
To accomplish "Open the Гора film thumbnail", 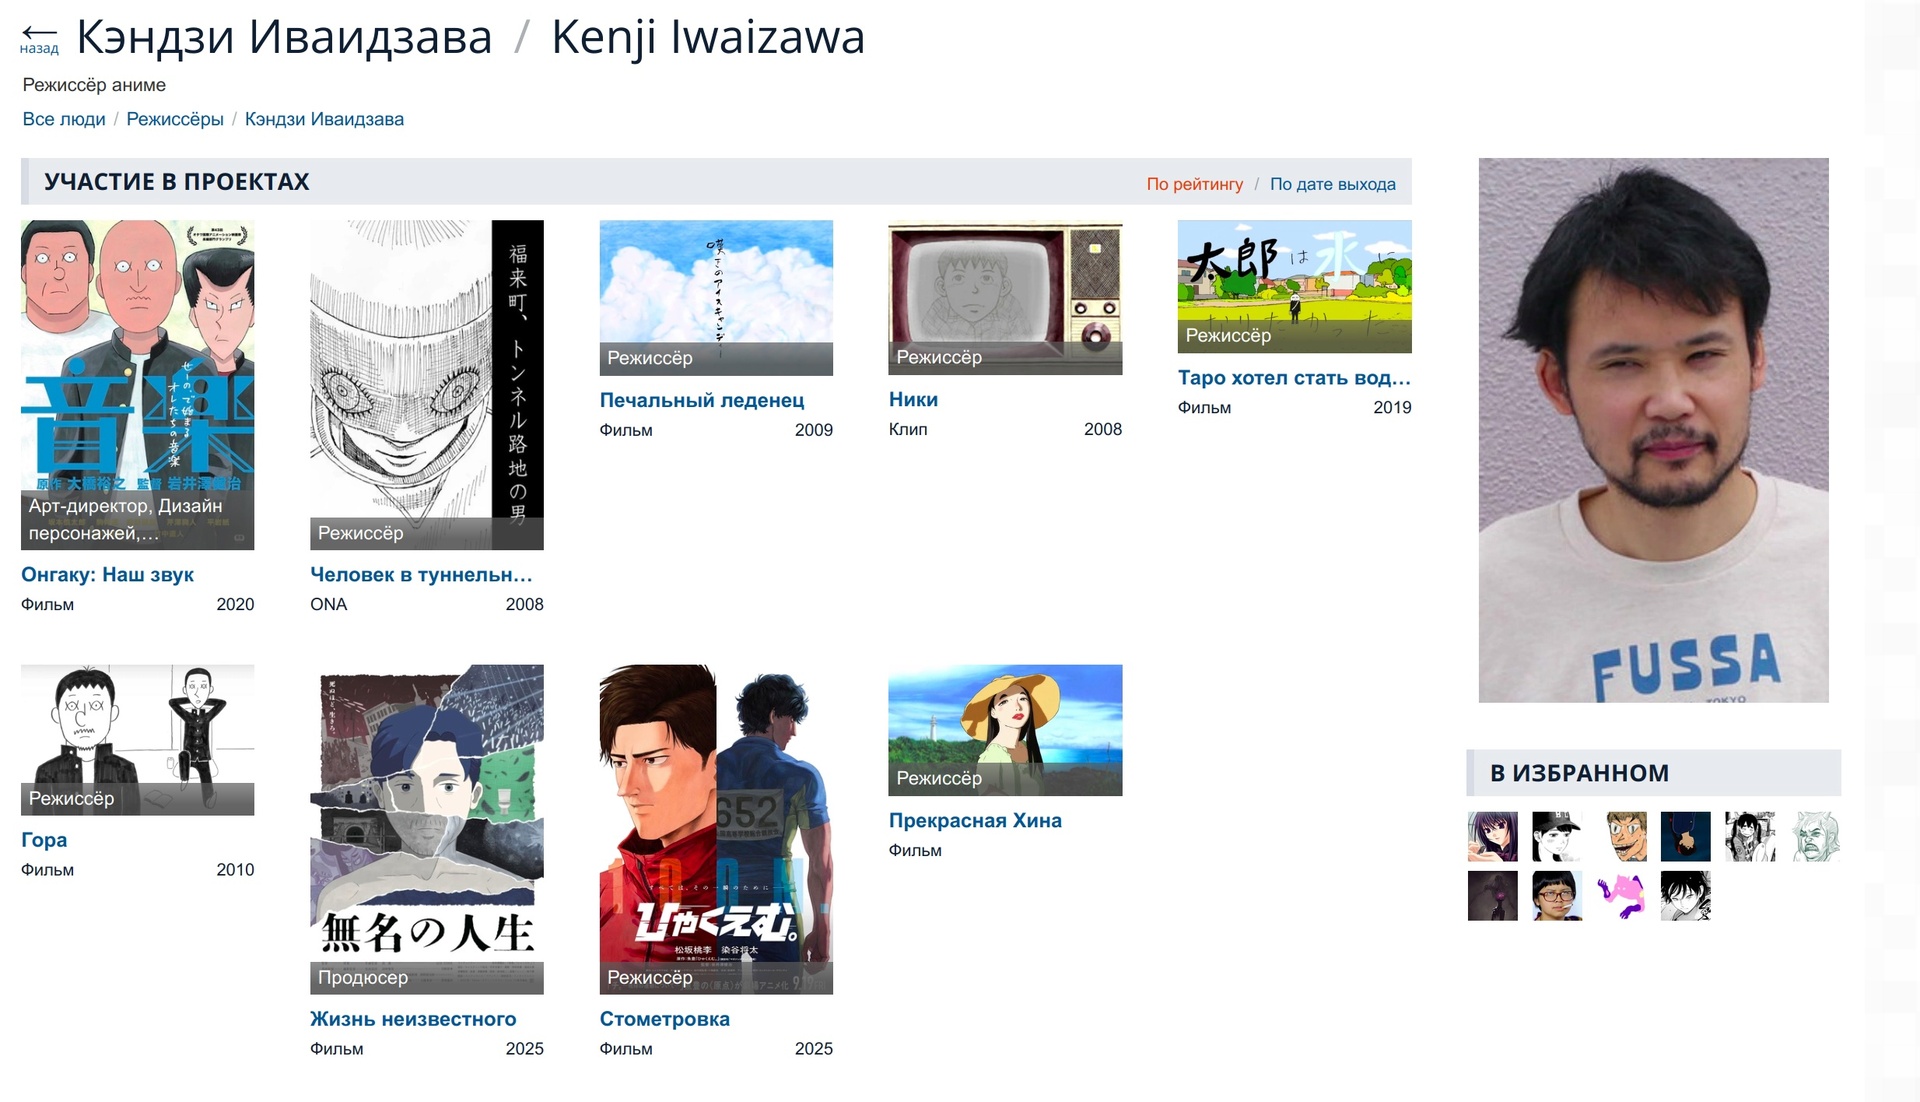I will (x=138, y=740).
